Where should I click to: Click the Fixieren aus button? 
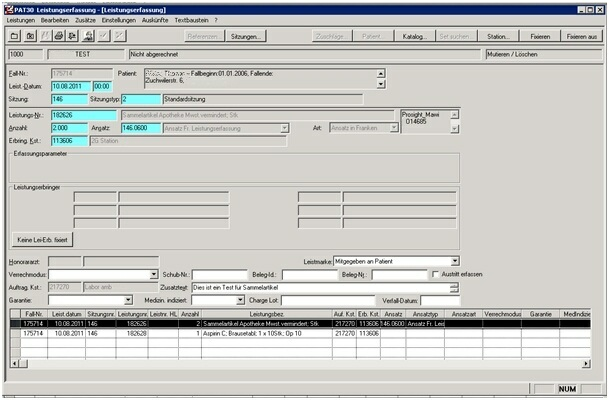[582, 37]
